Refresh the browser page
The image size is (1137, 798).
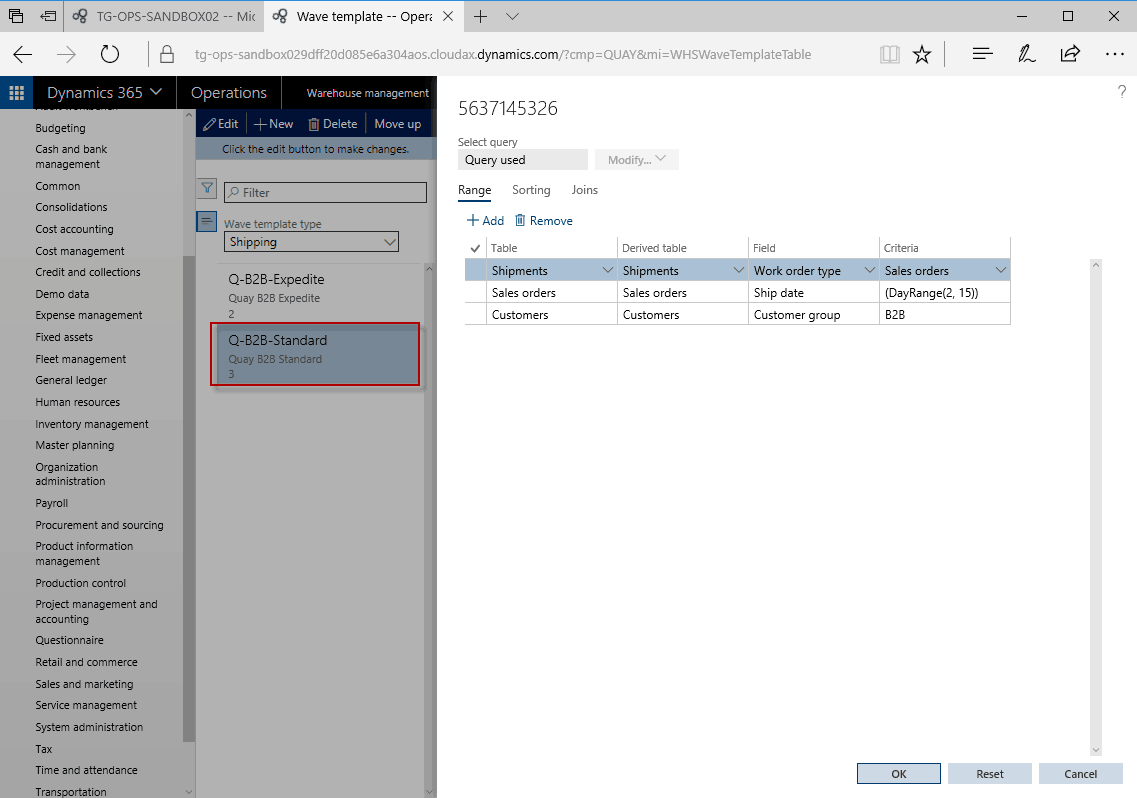(x=109, y=54)
